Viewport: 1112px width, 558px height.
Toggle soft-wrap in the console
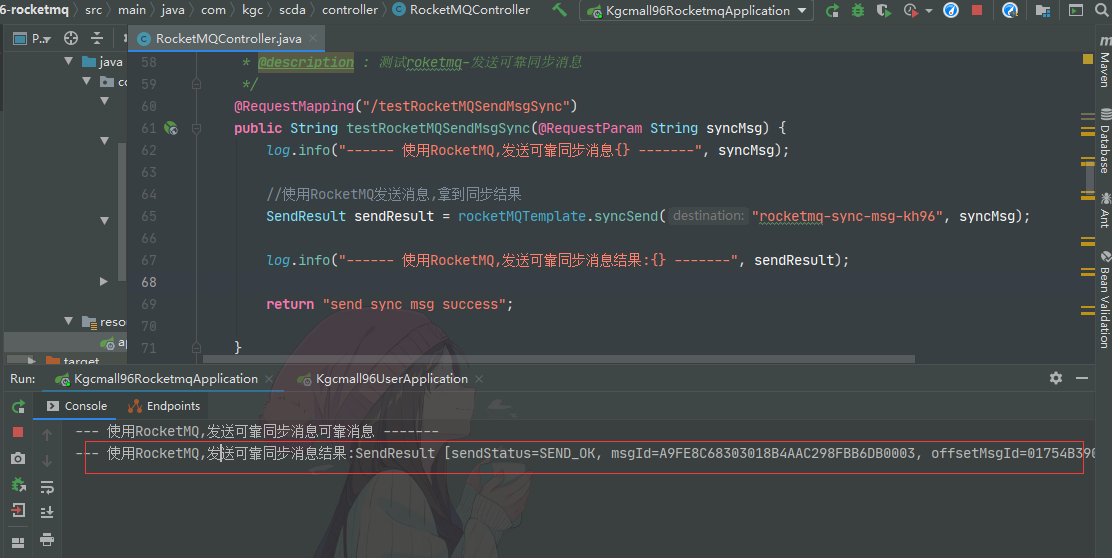[47, 487]
